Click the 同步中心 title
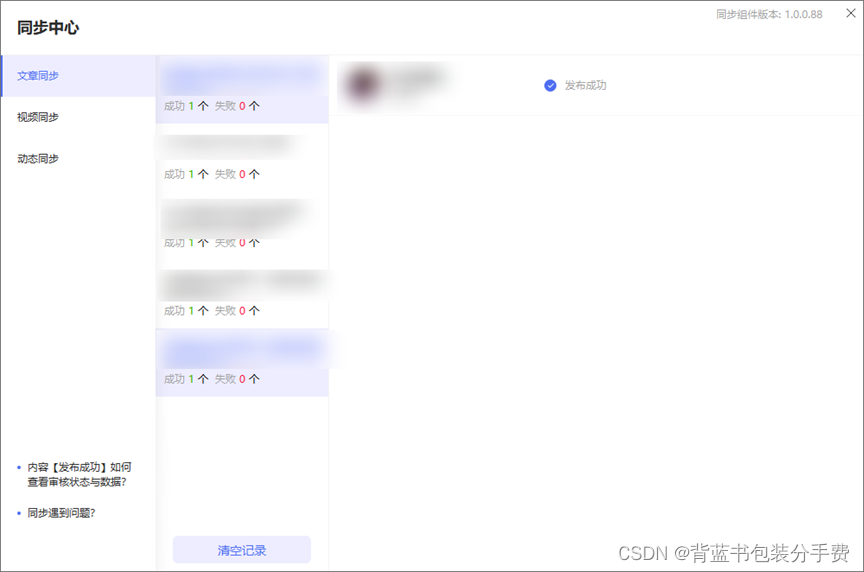The width and height of the screenshot is (864, 572). pos(48,28)
